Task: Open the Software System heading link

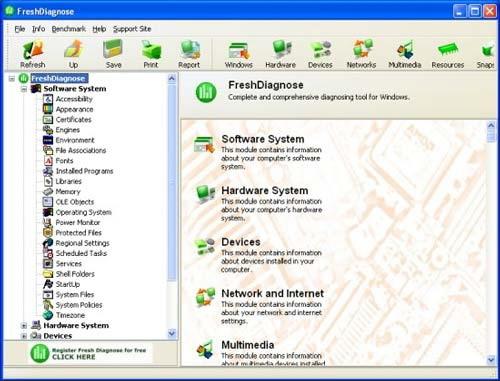Action: point(263,139)
